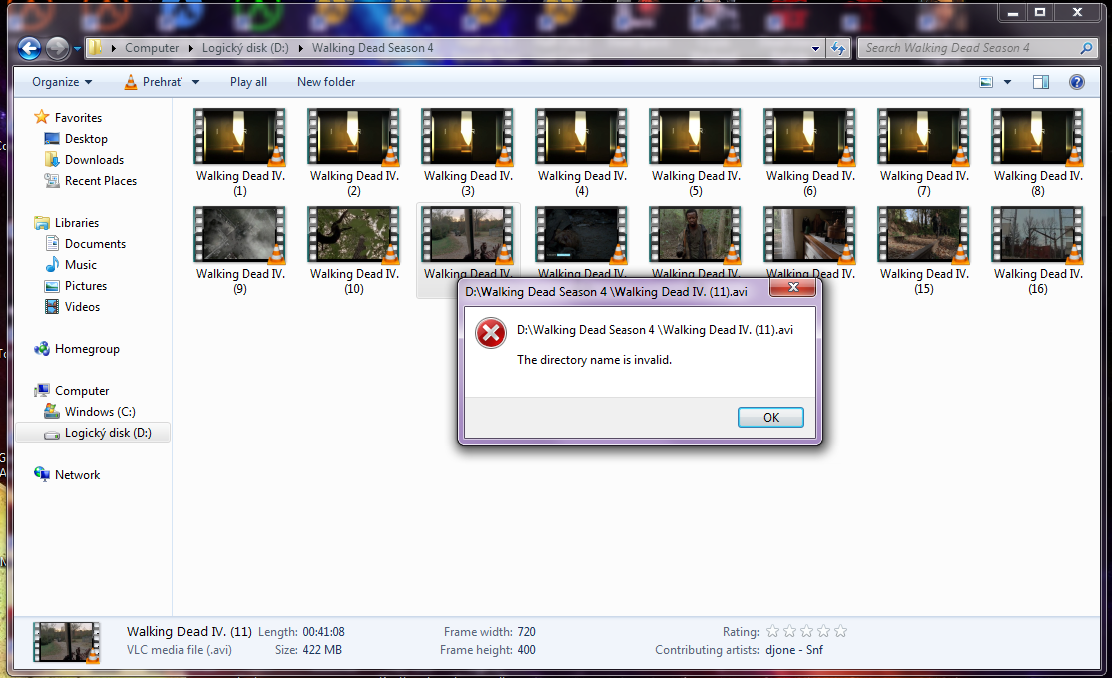Click the details pane video thumbnail
The image size is (1112, 678).
(67, 643)
